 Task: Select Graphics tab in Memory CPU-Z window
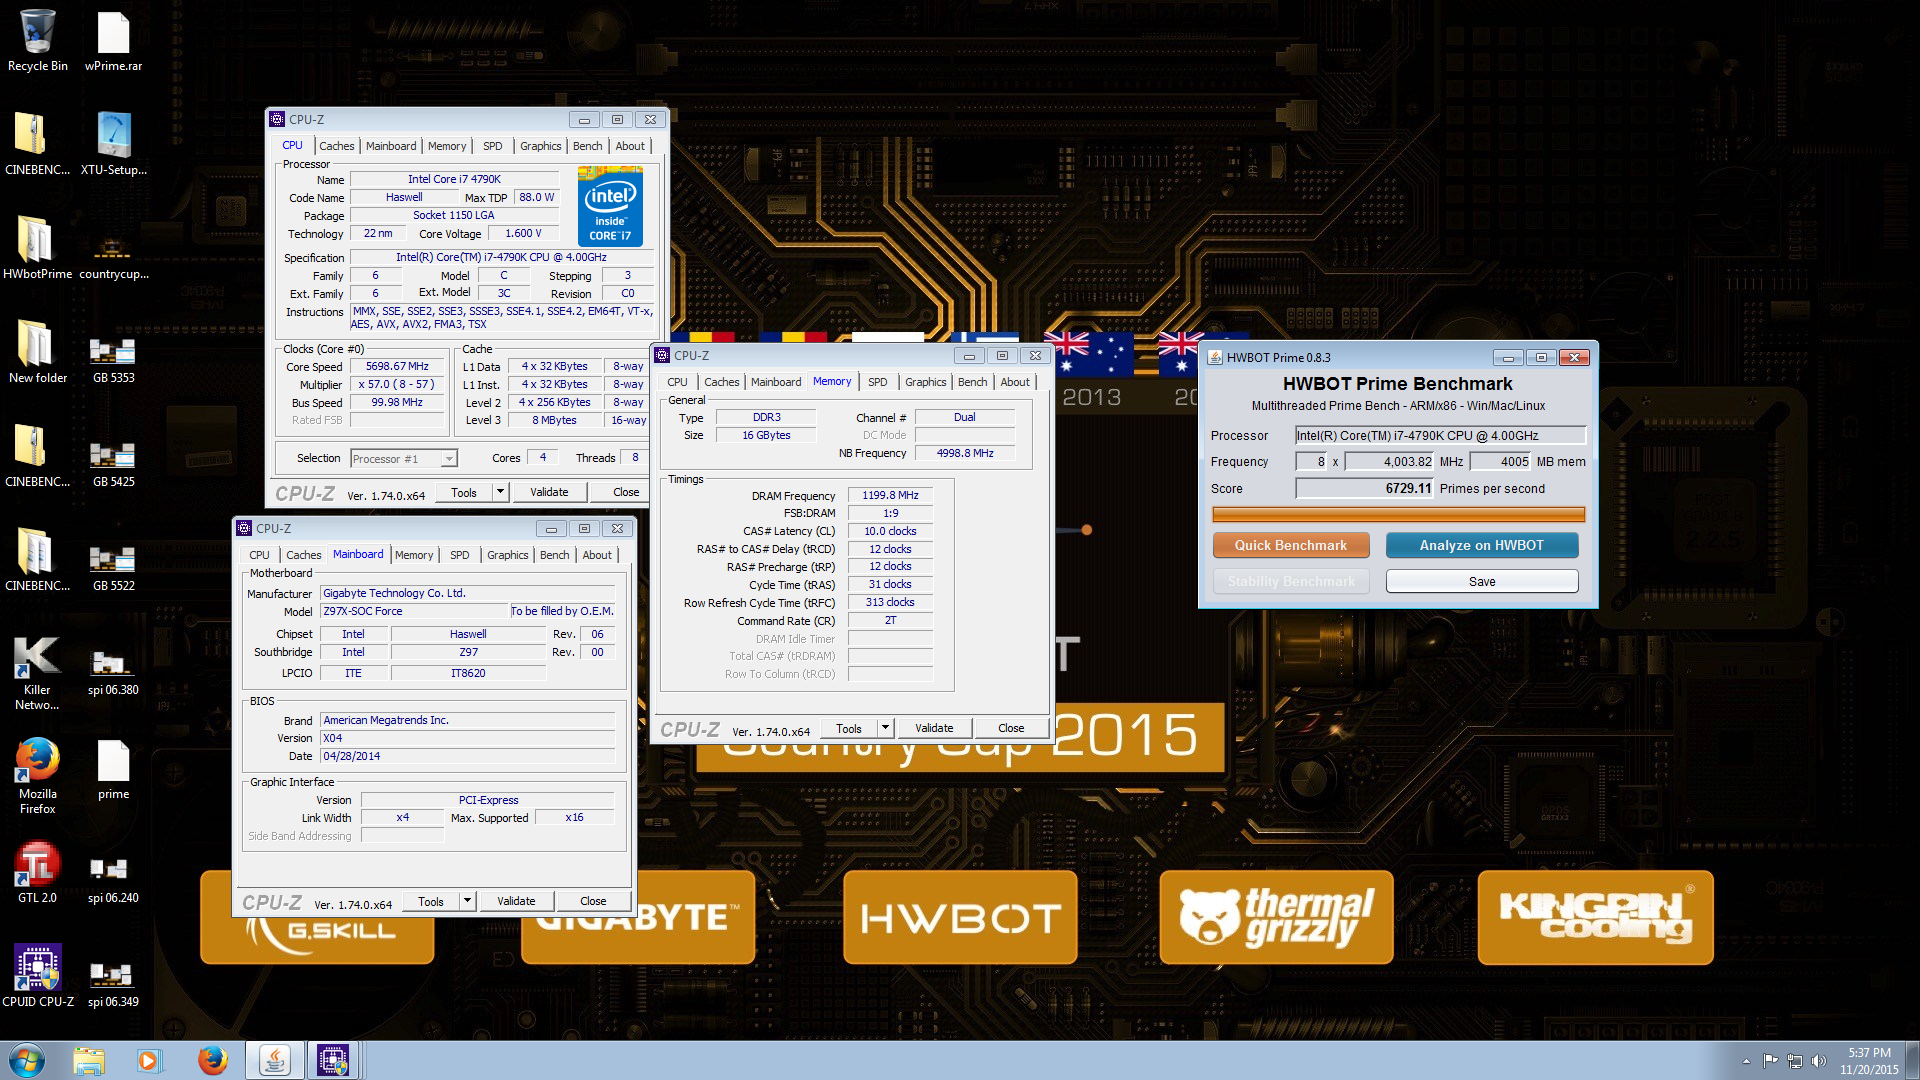coord(925,382)
